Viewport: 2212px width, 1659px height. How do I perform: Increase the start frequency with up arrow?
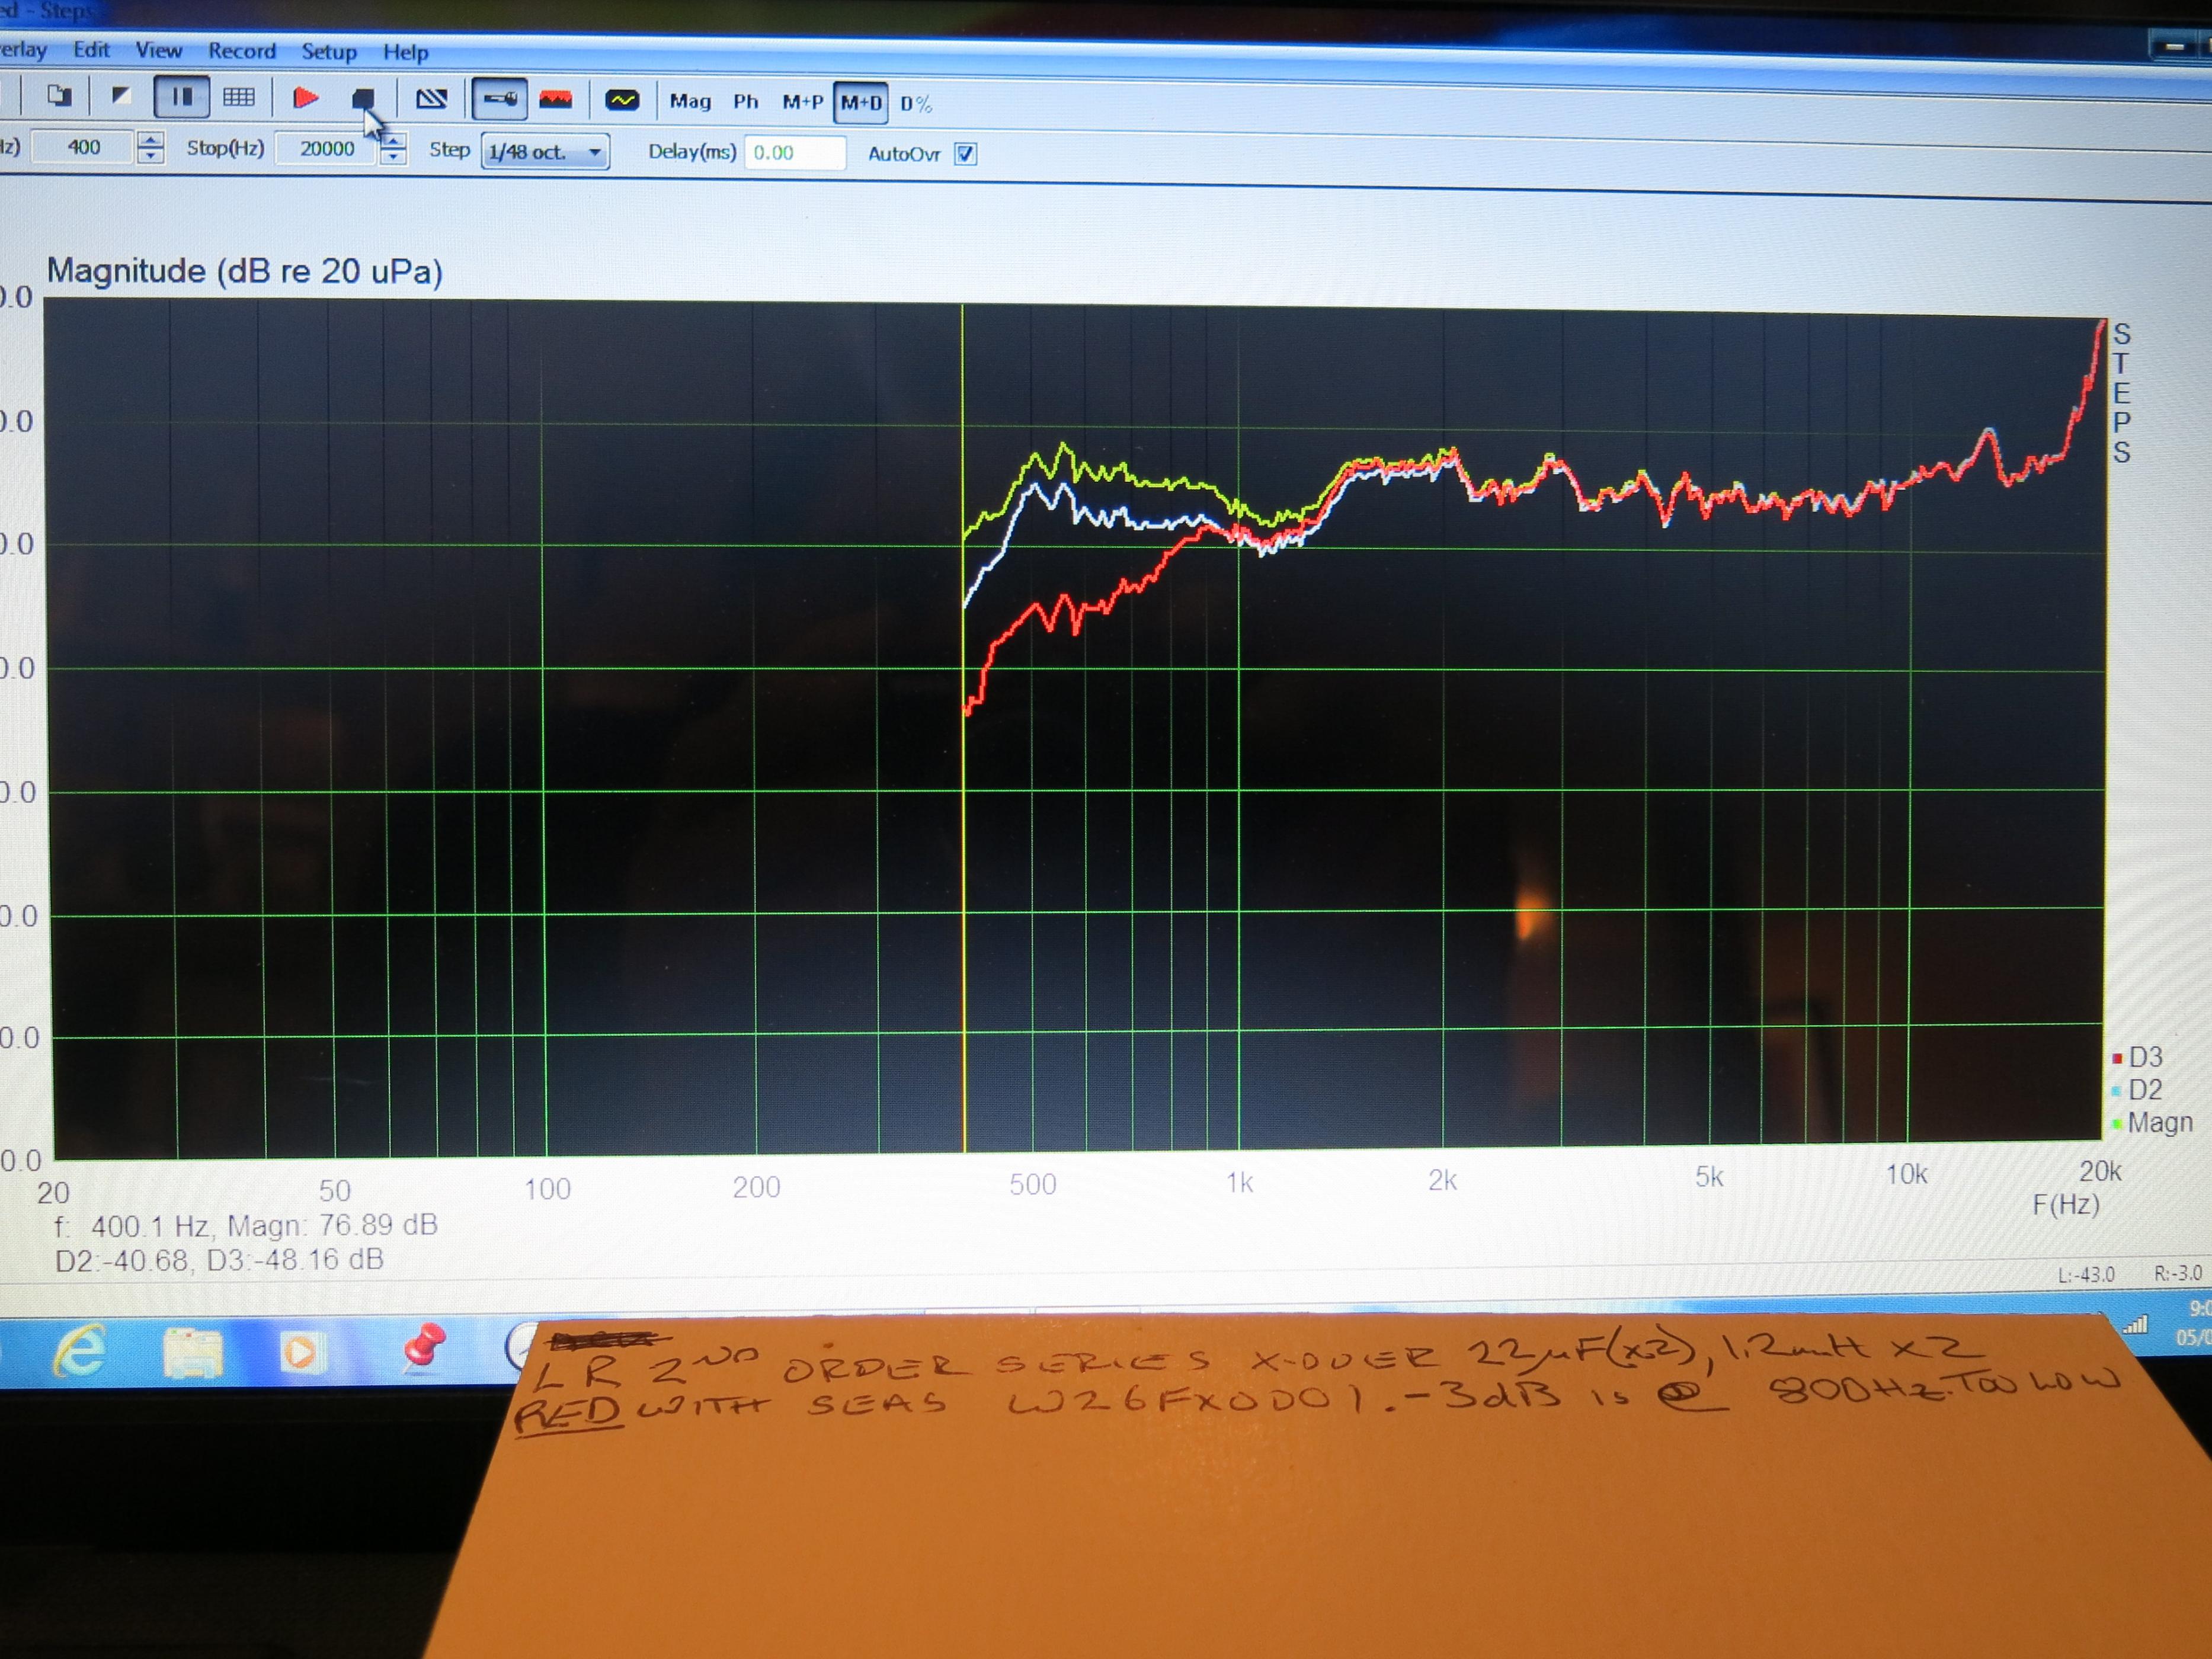click(150, 140)
